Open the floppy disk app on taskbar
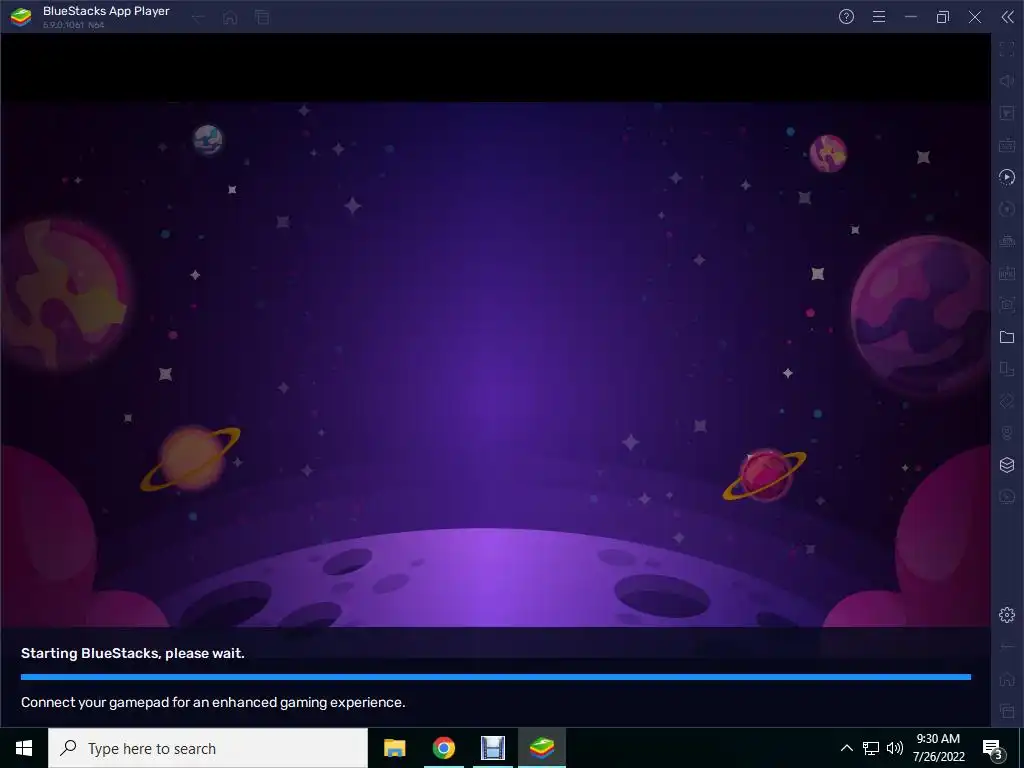Image resolution: width=1024 pixels, height=768 pixels. coord(492,748)
